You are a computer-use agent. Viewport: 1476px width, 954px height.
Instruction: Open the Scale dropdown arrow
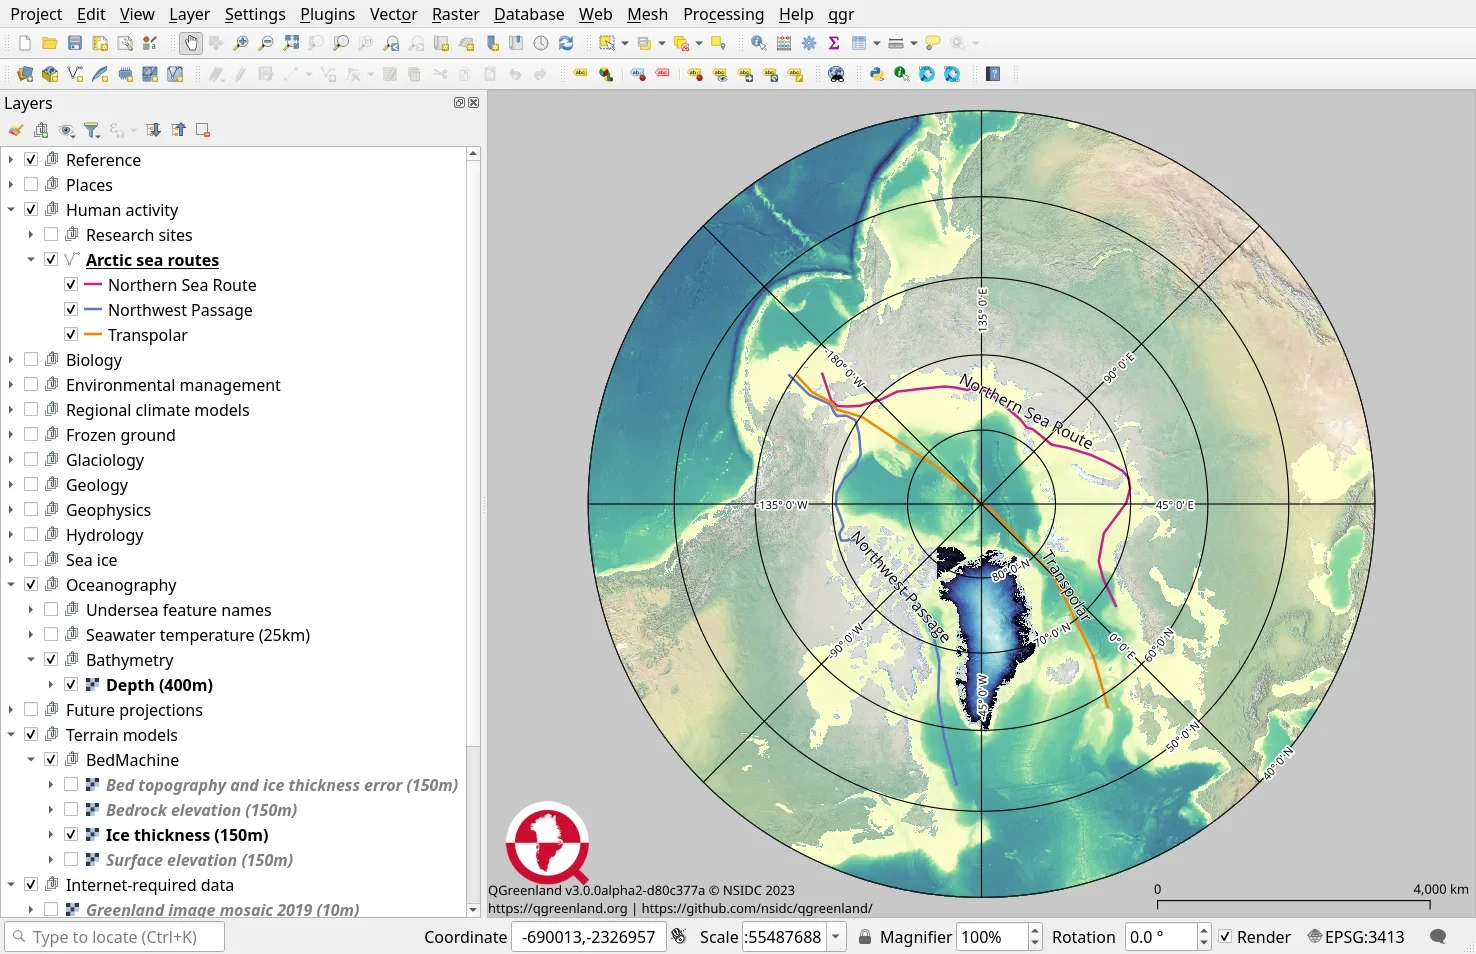pyautogui.click(x=835, y=937)
